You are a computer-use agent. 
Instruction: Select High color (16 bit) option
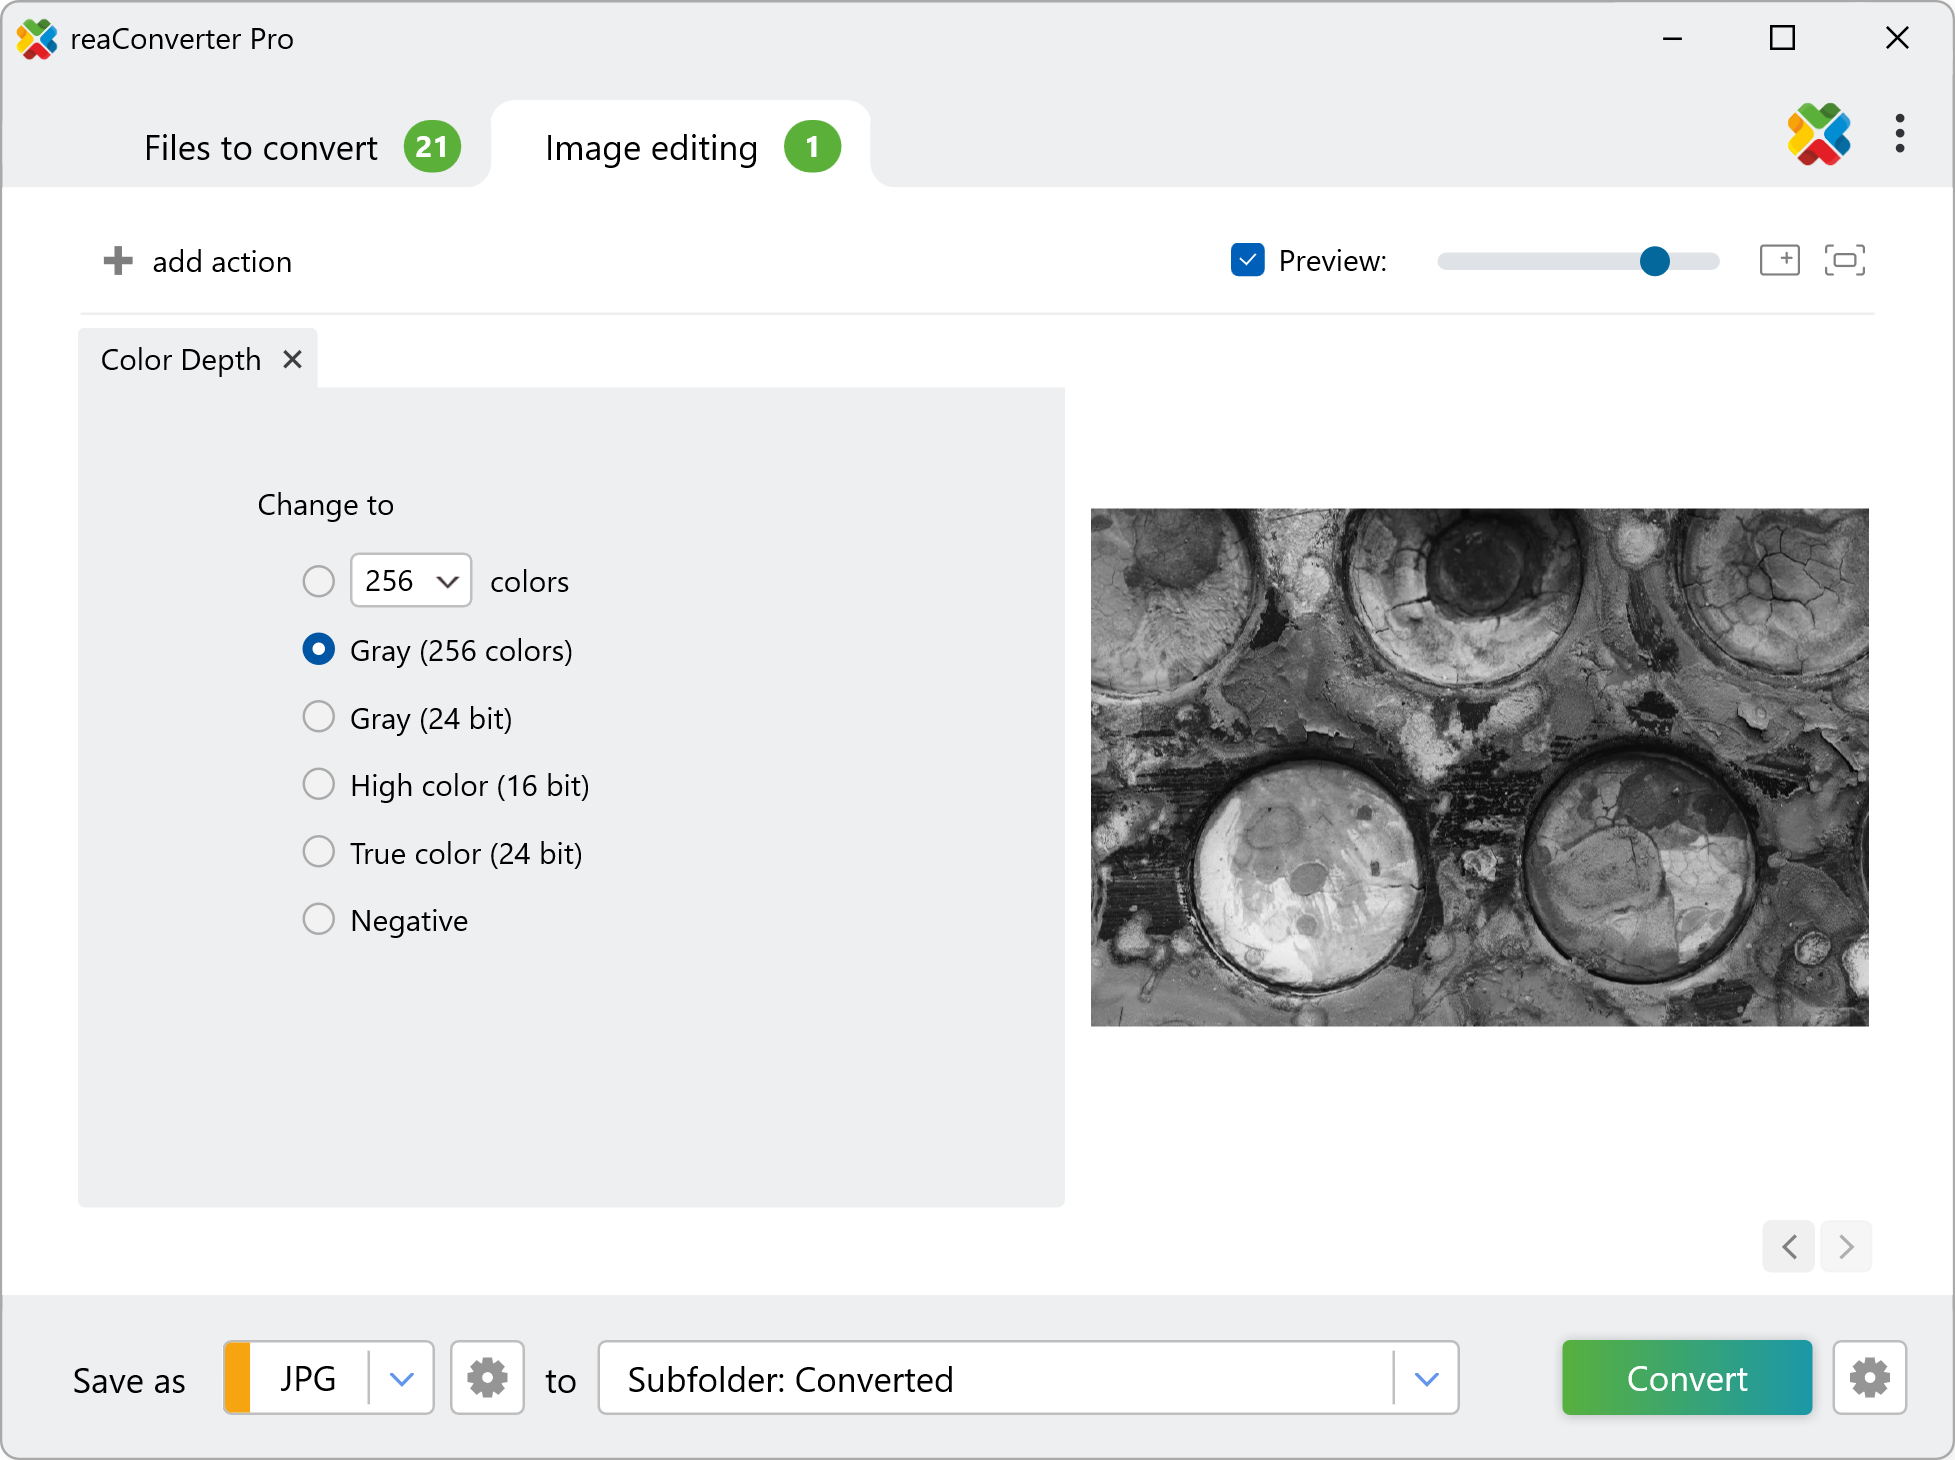(318, 784)
